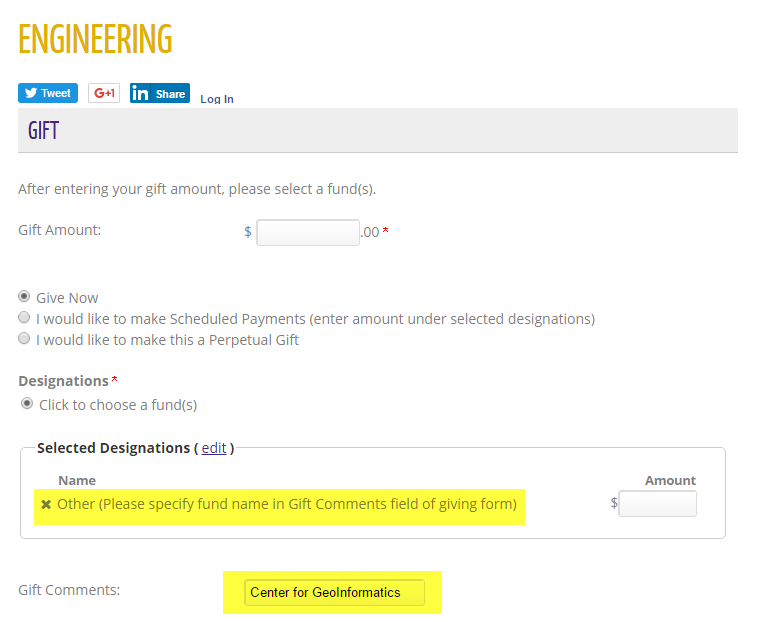758x622 pixels.
Task: Click the 'Give Now' option label
Action: tap(67, 298)
